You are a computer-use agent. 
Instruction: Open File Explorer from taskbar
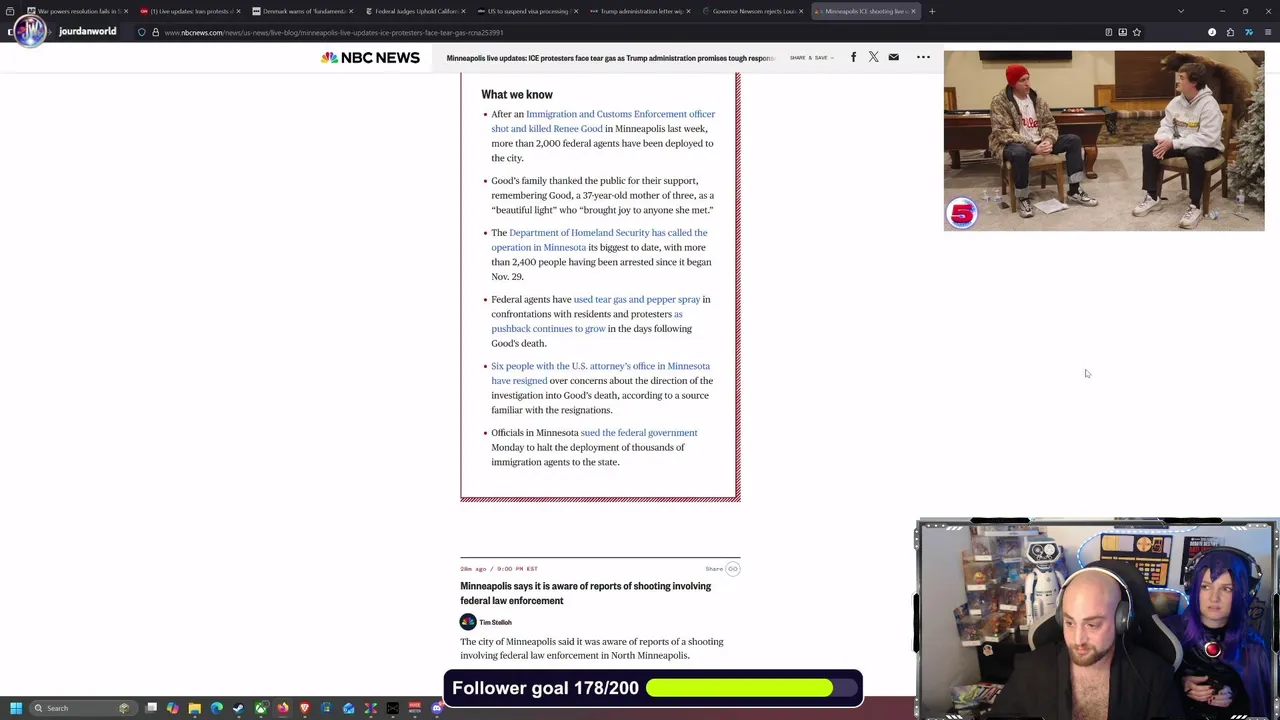(195, 708)
